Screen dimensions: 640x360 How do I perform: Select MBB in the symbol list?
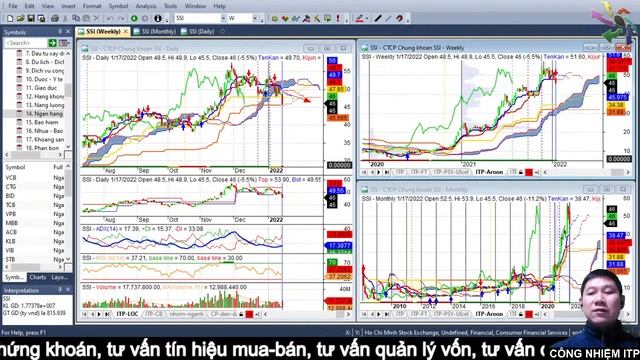11,223
